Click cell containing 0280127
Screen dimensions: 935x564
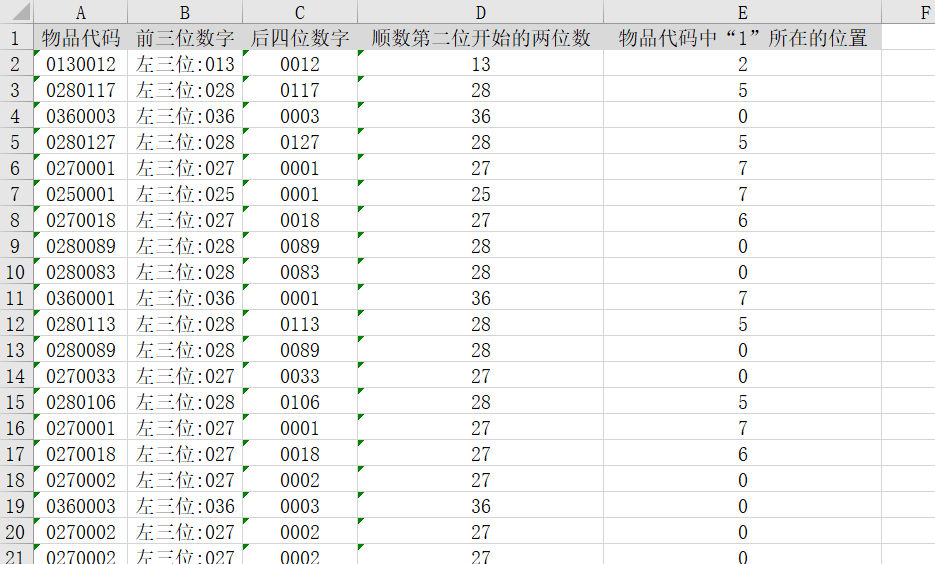coord(81,141)
